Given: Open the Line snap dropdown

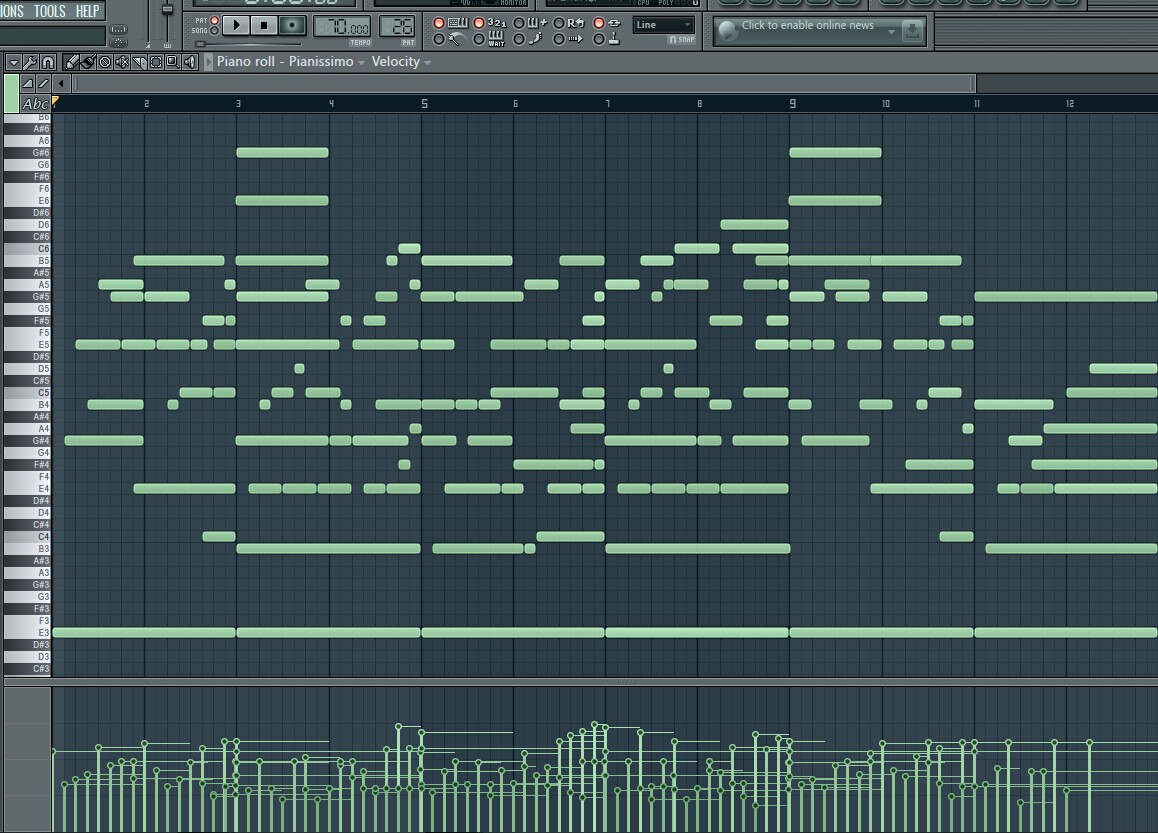Looking at the screenshot, I should (663, 25).
